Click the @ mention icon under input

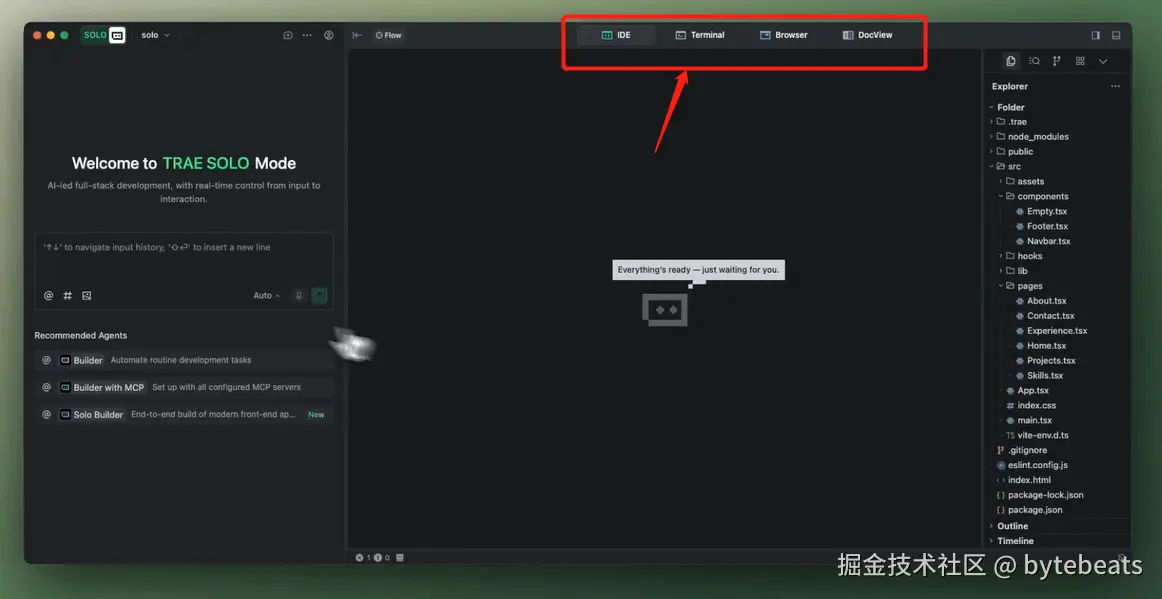click(x=48, y=295)
